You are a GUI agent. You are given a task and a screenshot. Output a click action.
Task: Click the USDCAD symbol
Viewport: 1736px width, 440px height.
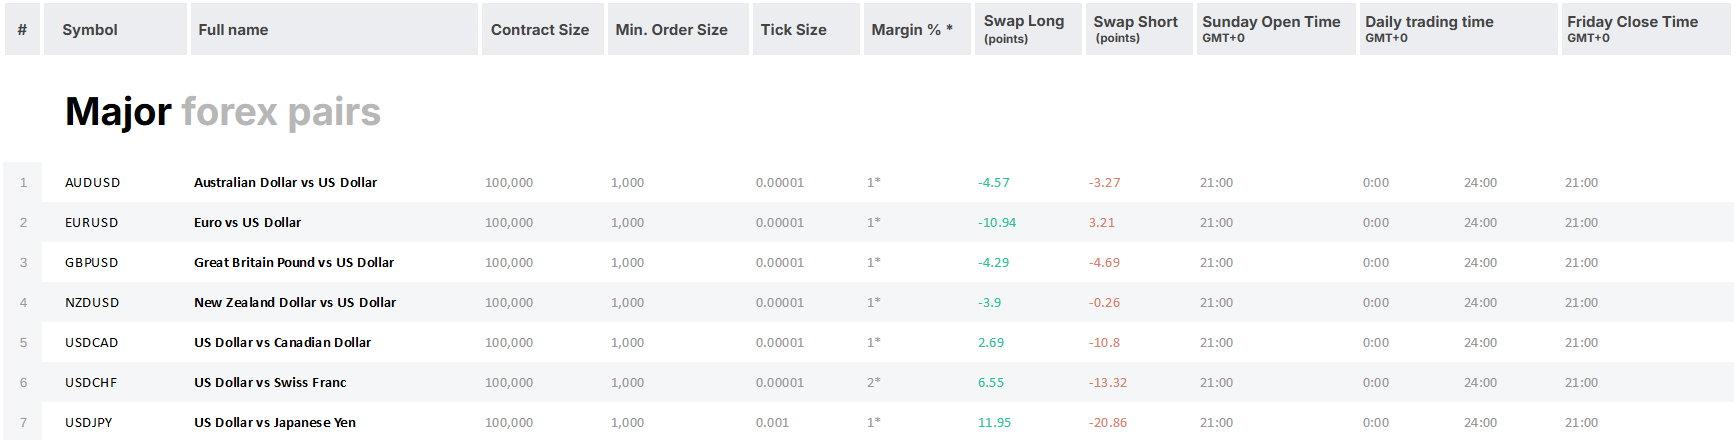91,343
